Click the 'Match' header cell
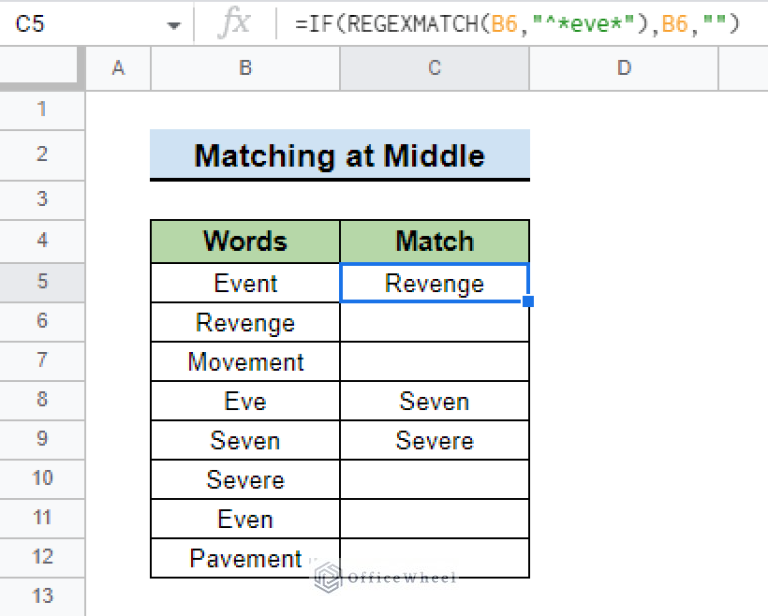This screenshot has height=616, width=768. coord(434,241)
